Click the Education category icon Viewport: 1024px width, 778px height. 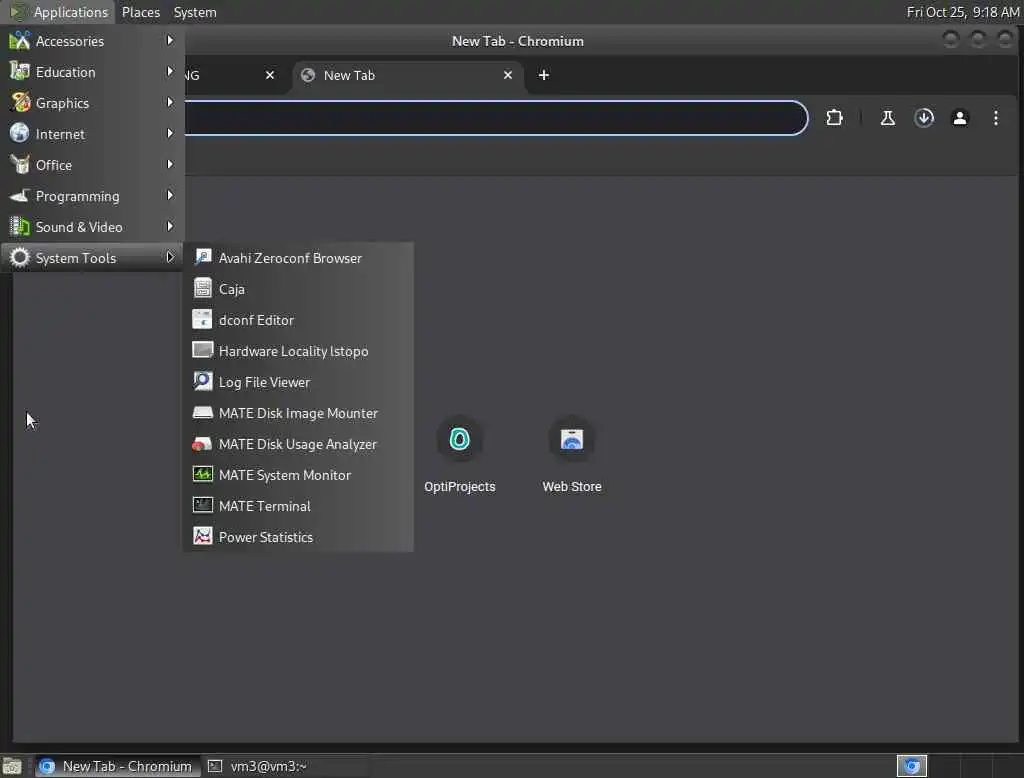(20, 71)
